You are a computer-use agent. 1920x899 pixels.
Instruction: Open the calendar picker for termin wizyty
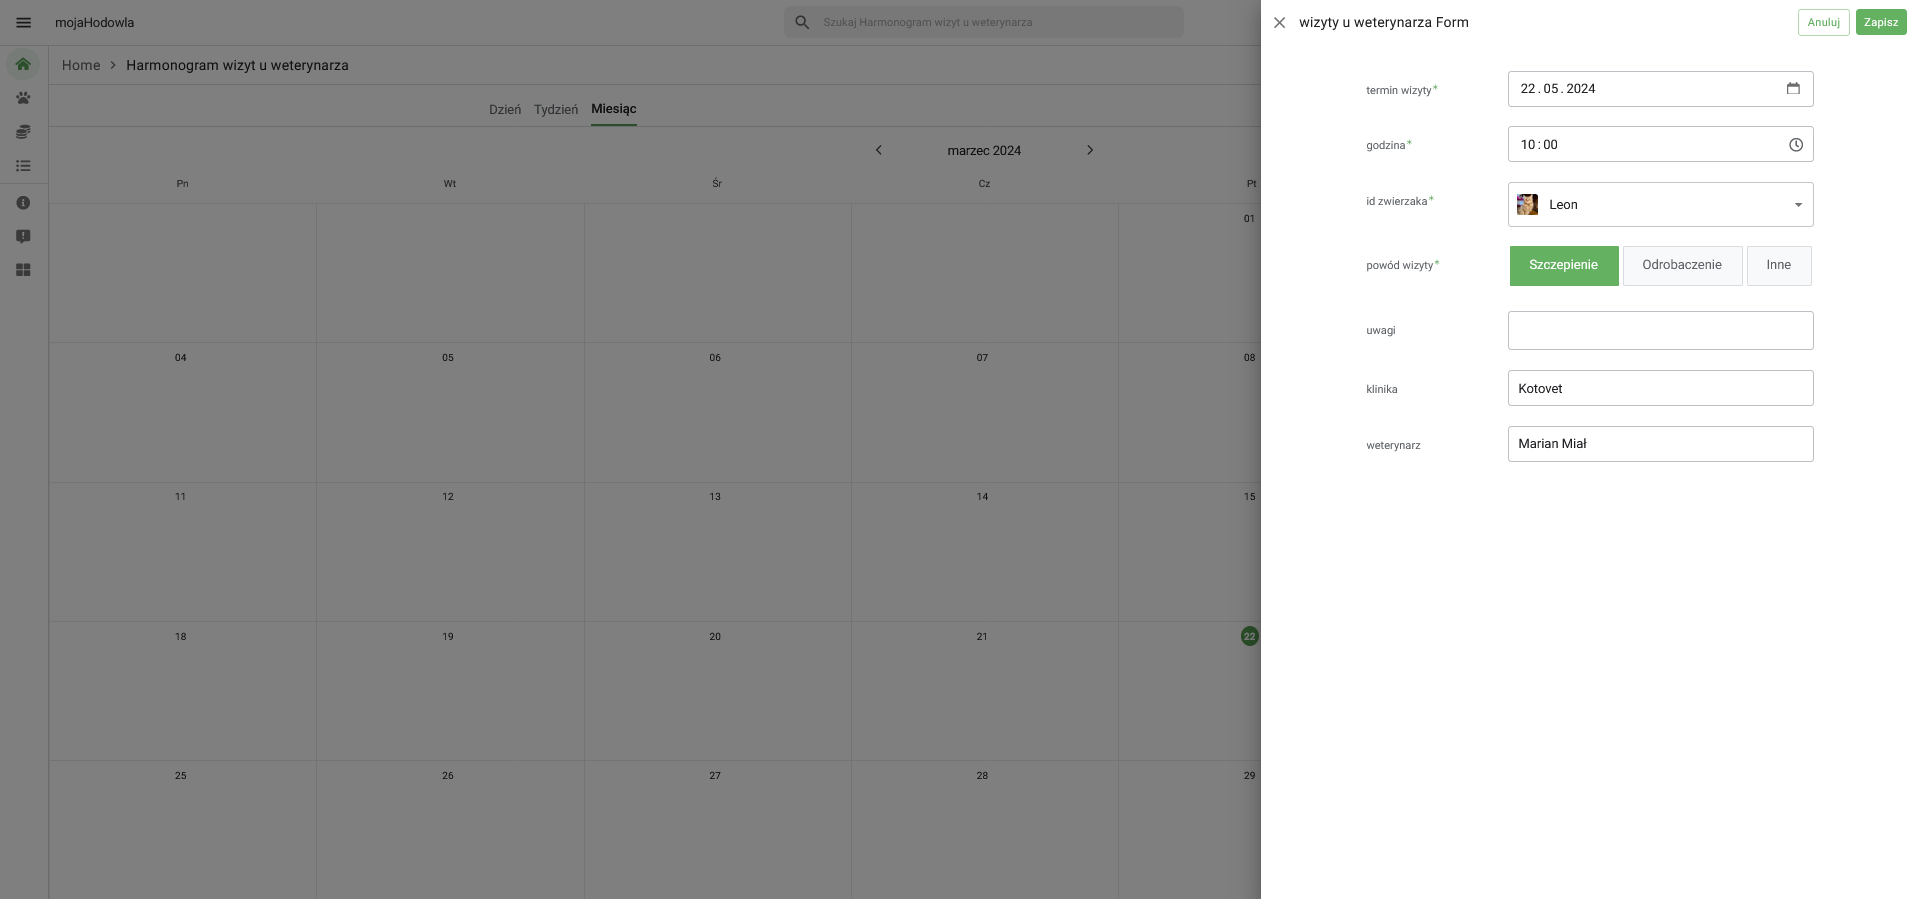tap(1793, 89)
